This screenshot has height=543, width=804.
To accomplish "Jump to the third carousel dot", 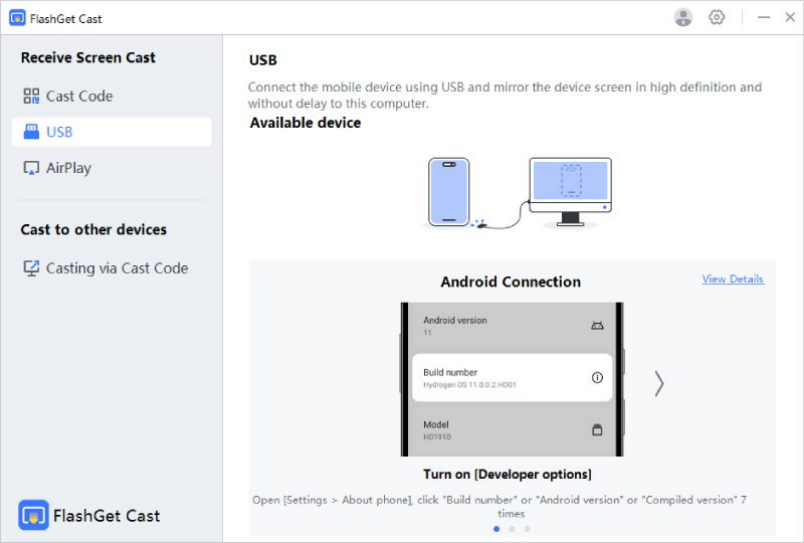I will tap(527, 528).
